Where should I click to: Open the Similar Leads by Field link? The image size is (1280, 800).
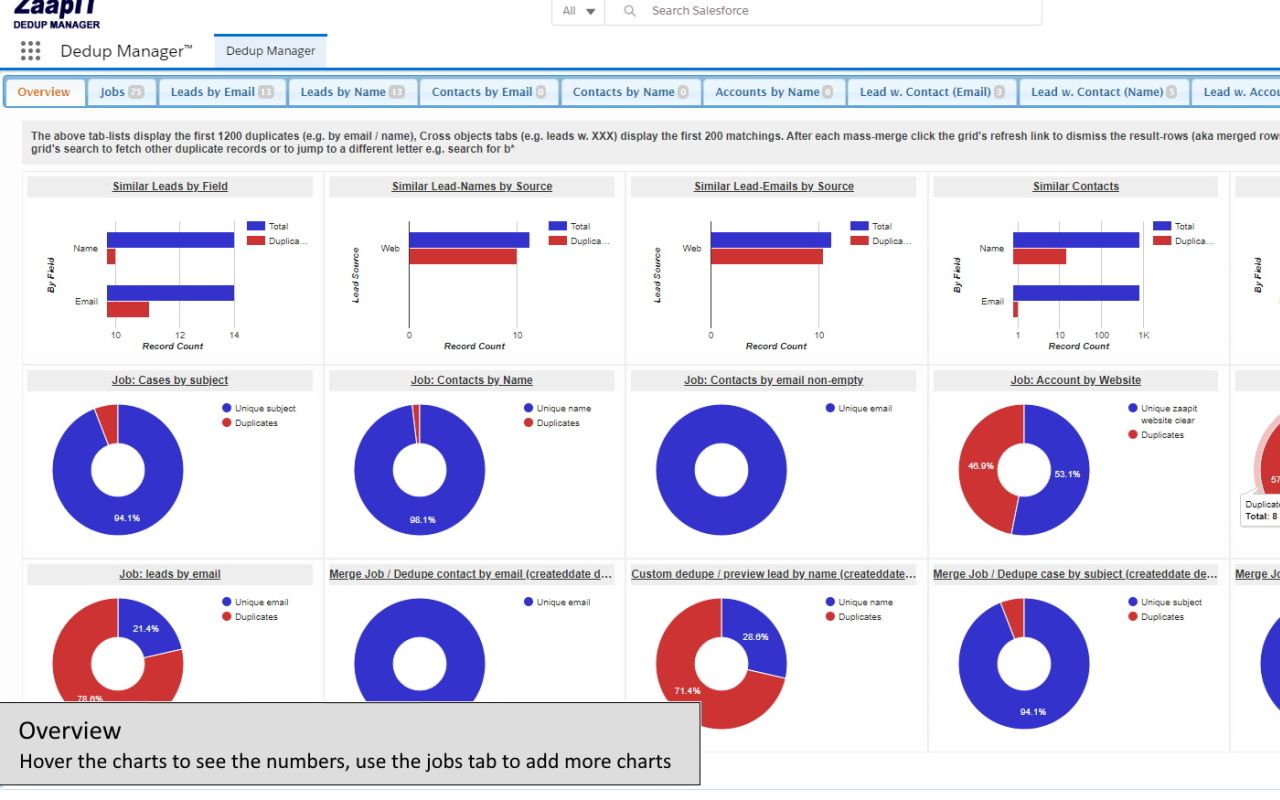coord(170,186)
